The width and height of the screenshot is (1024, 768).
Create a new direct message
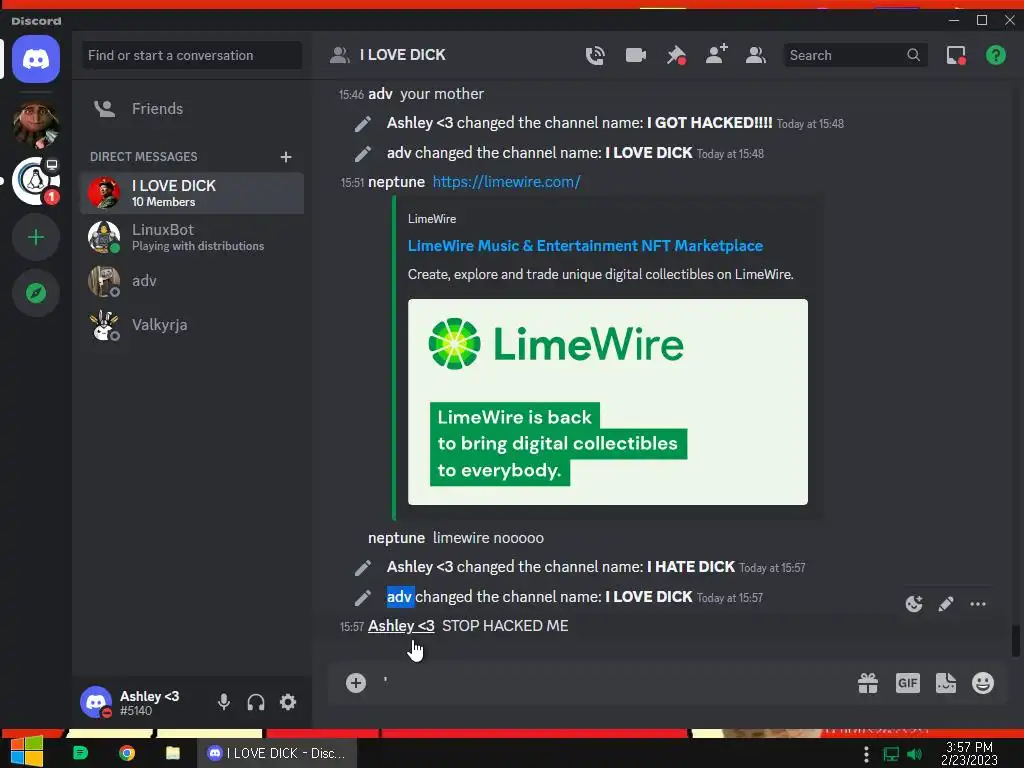pyautogui.click(x=286, y=157)
